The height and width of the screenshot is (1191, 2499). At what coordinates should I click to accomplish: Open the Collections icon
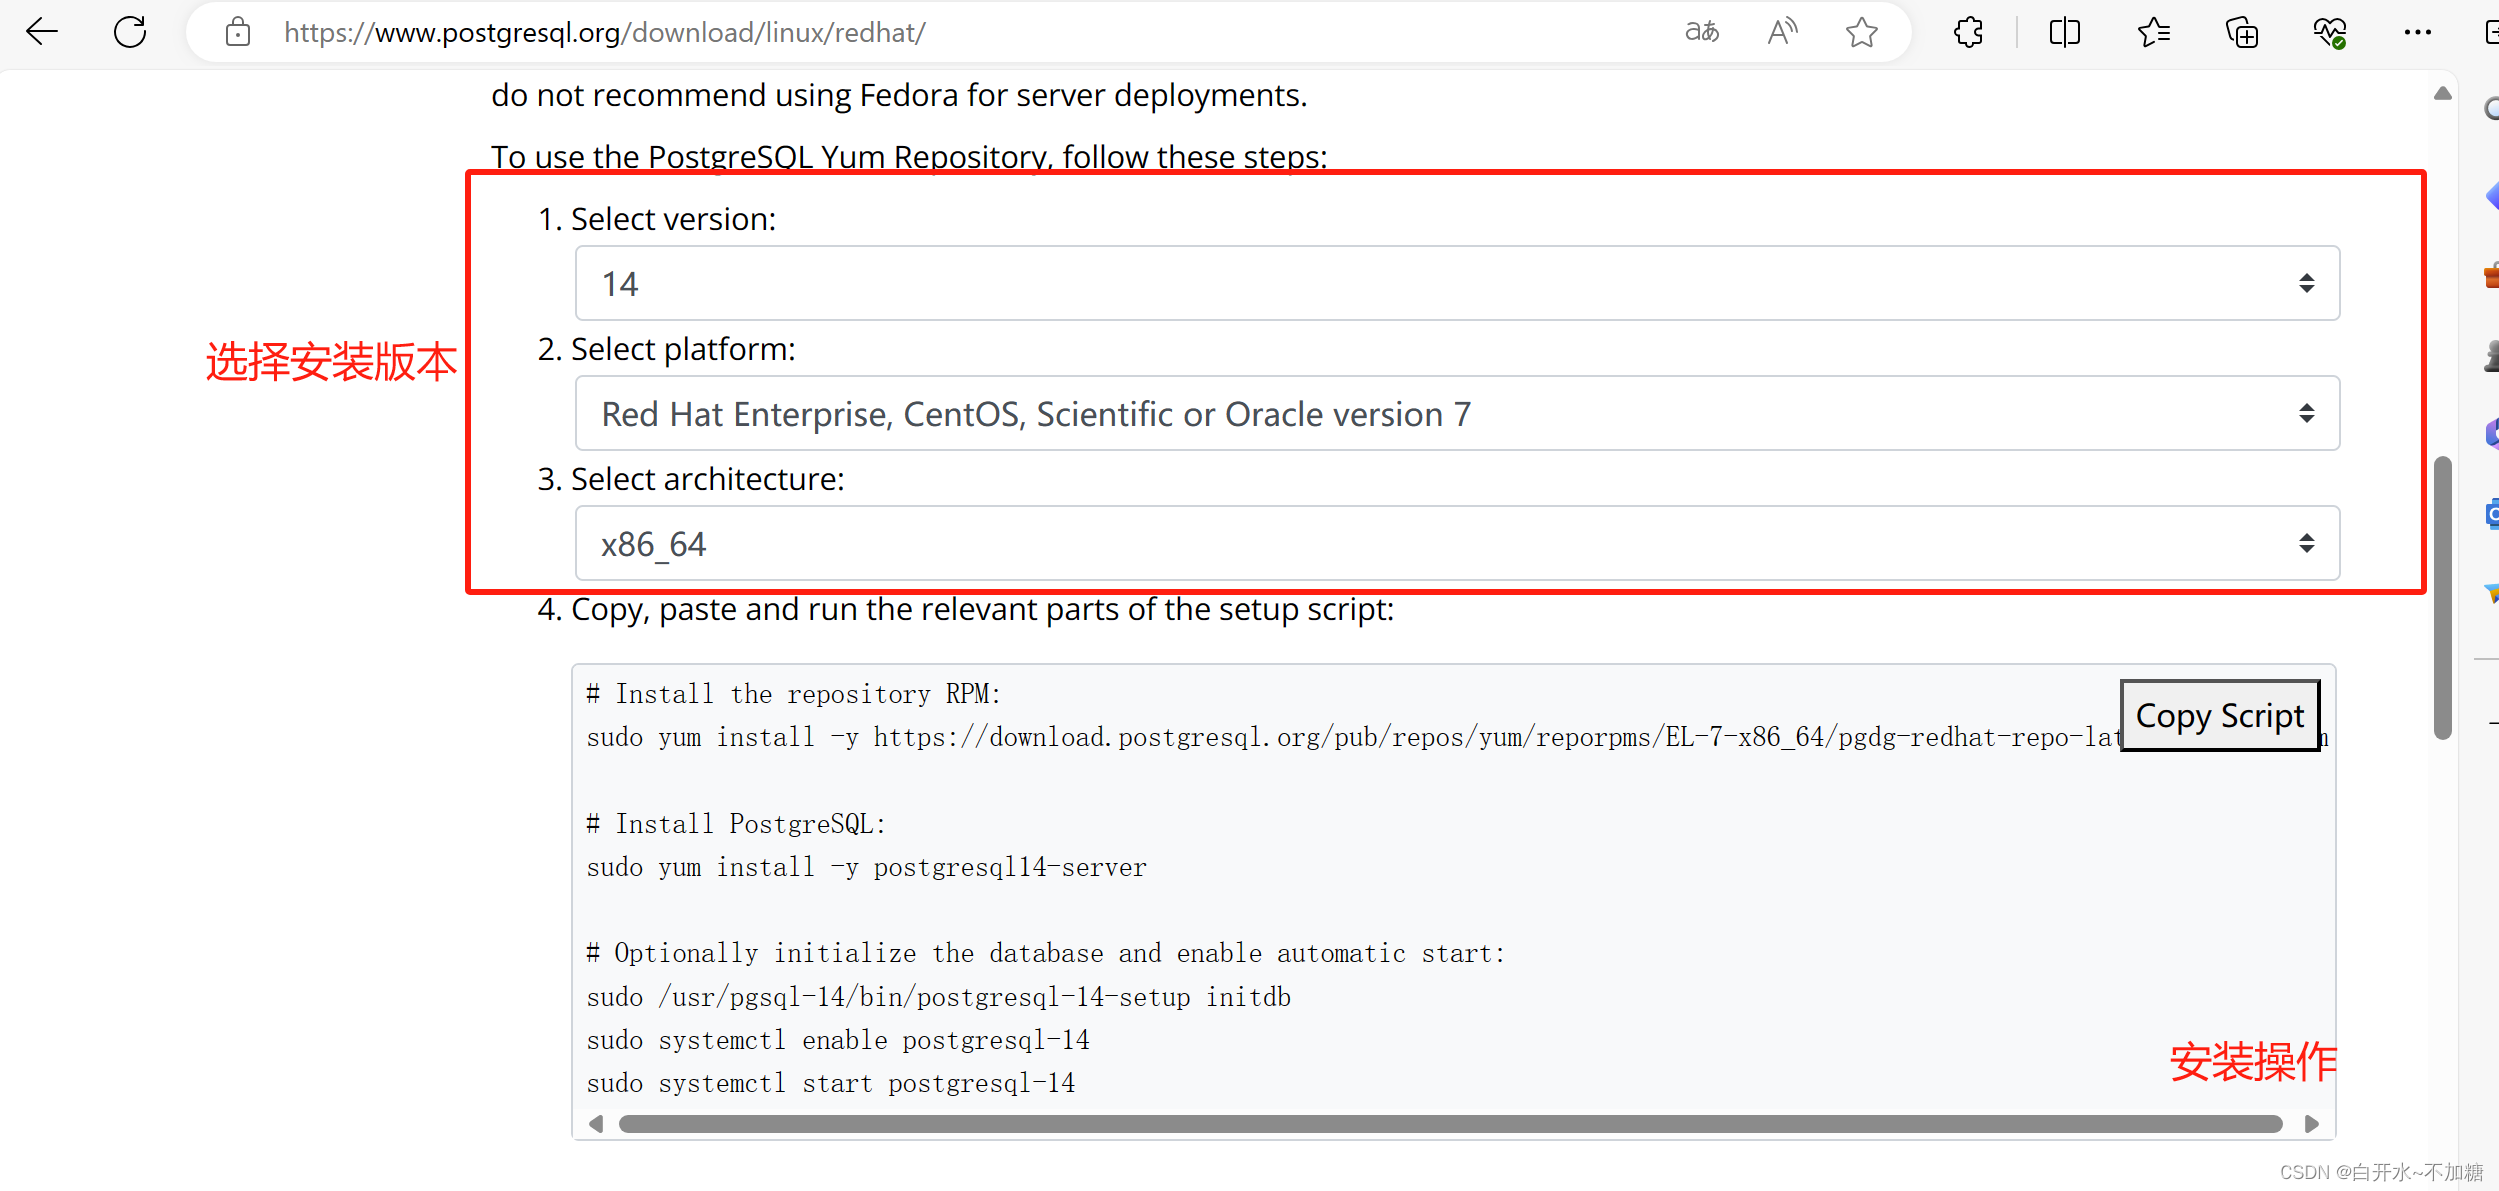[x=2241, y=32]
